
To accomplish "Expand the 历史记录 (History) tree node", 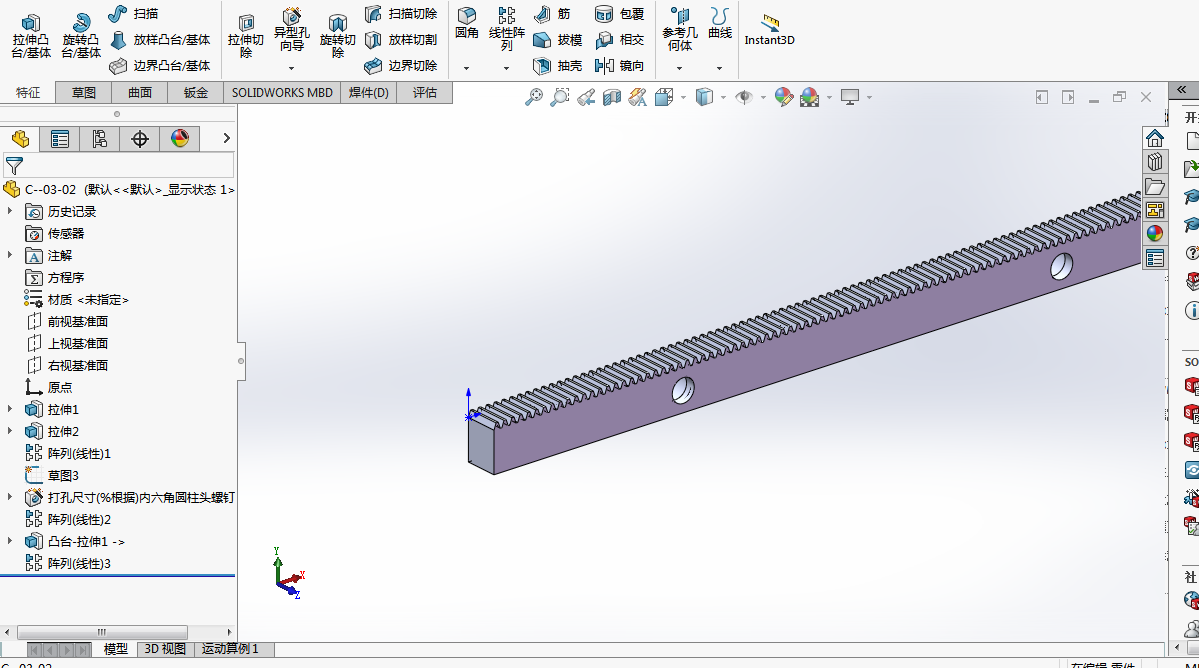I will [x=10, y=211].
